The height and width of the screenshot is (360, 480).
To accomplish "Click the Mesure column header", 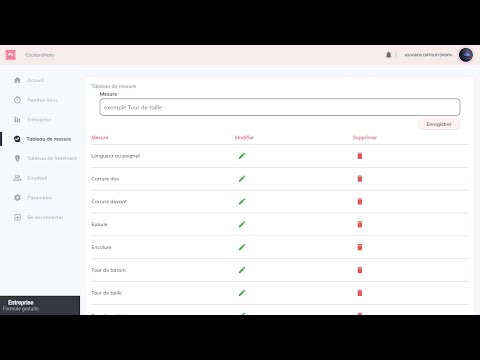I will pos(100,137).
